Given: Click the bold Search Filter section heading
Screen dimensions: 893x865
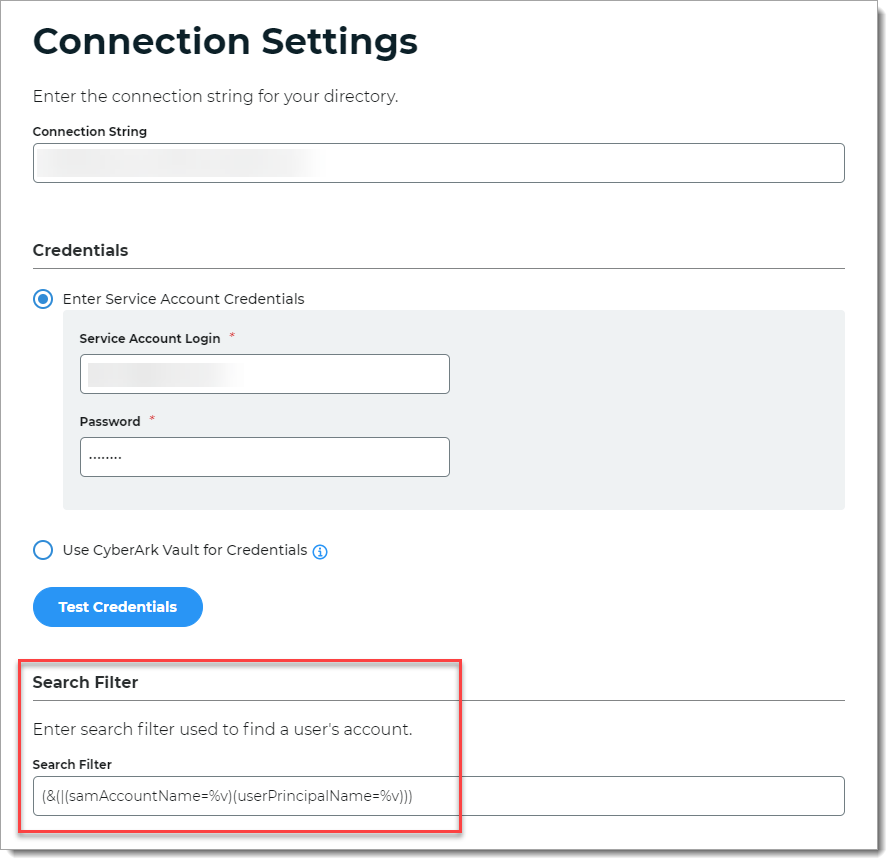Looking at the screenshot, I should click(85, 682).
